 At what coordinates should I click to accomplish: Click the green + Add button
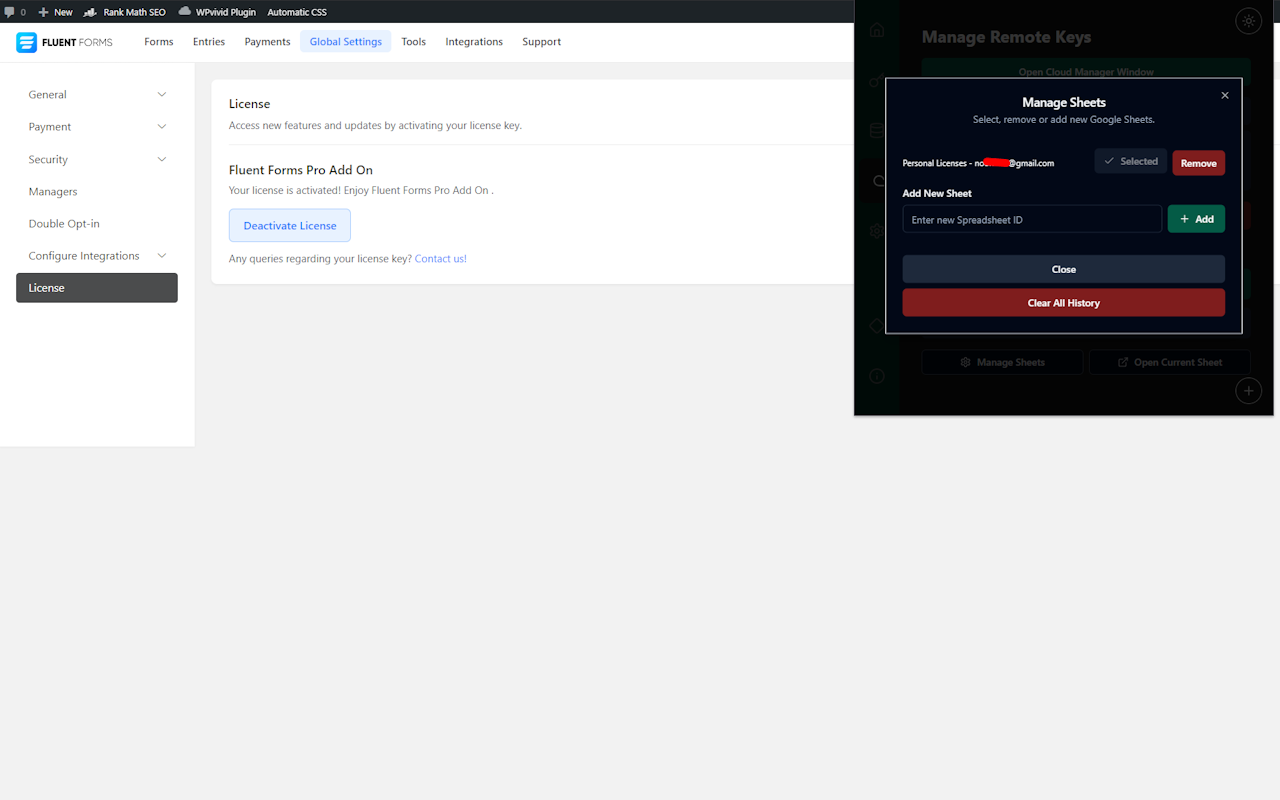pos(1196,219)
